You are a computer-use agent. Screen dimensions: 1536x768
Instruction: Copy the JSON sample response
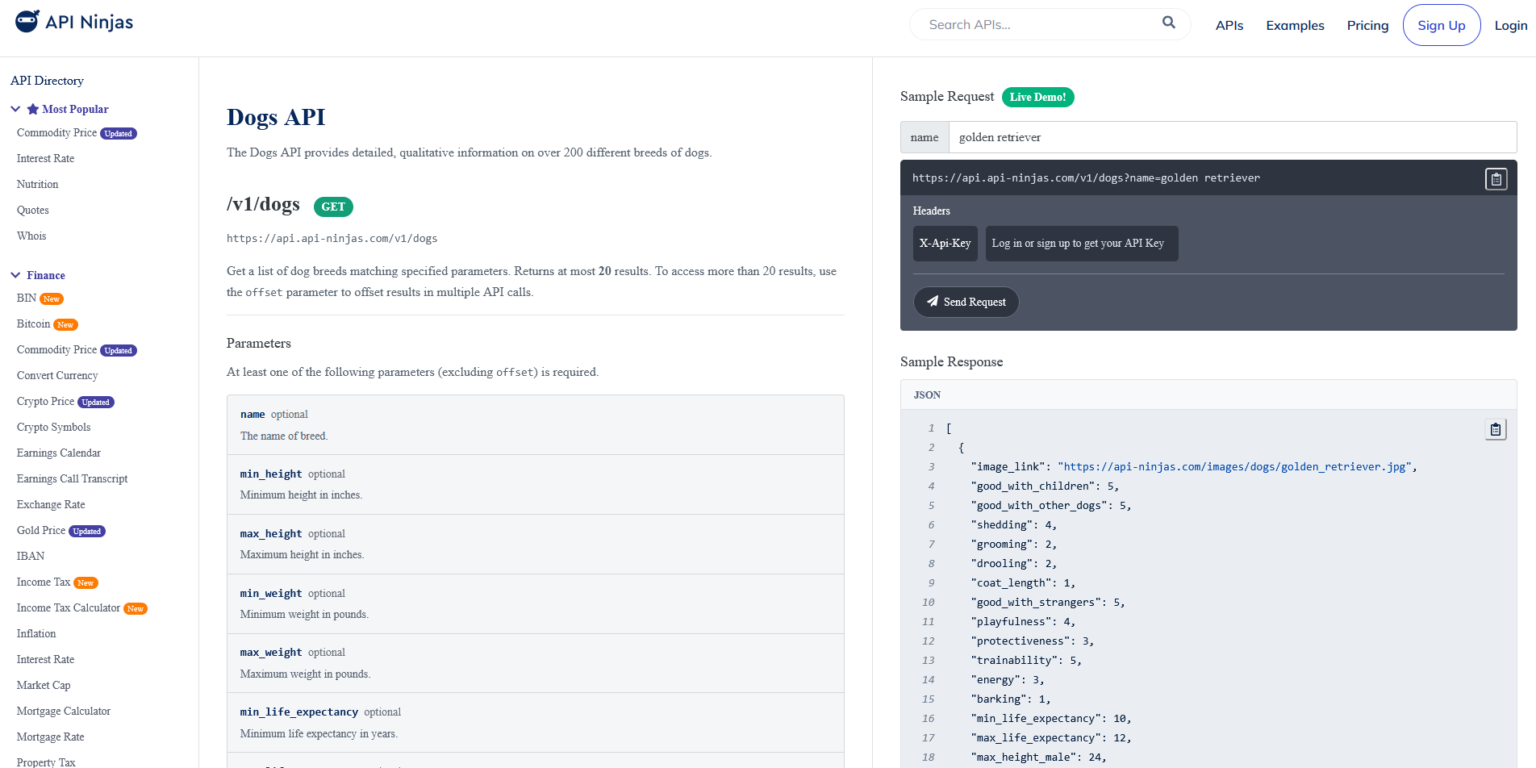coord(1495,429)
